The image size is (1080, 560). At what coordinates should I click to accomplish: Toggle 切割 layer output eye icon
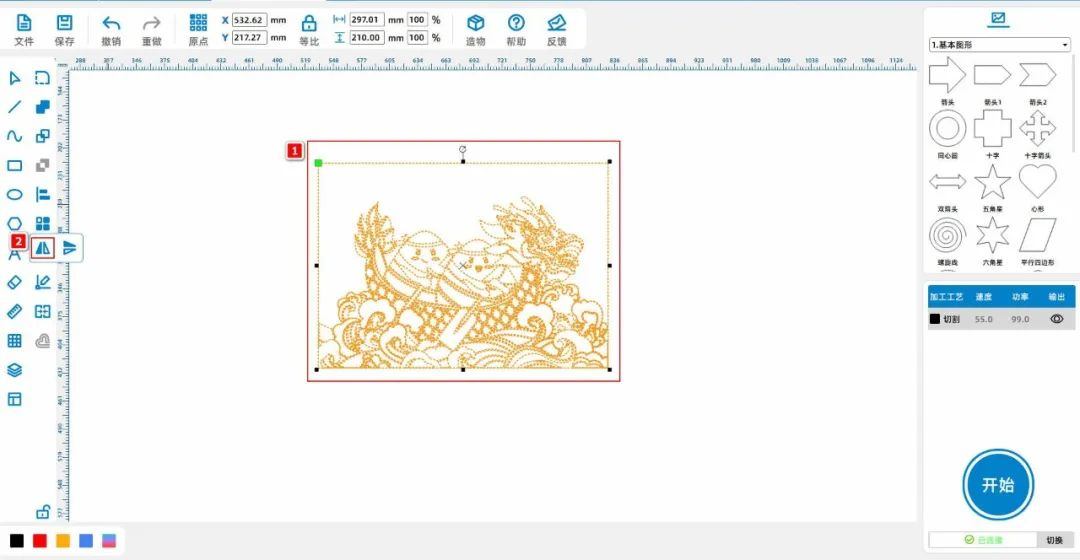1056,319
